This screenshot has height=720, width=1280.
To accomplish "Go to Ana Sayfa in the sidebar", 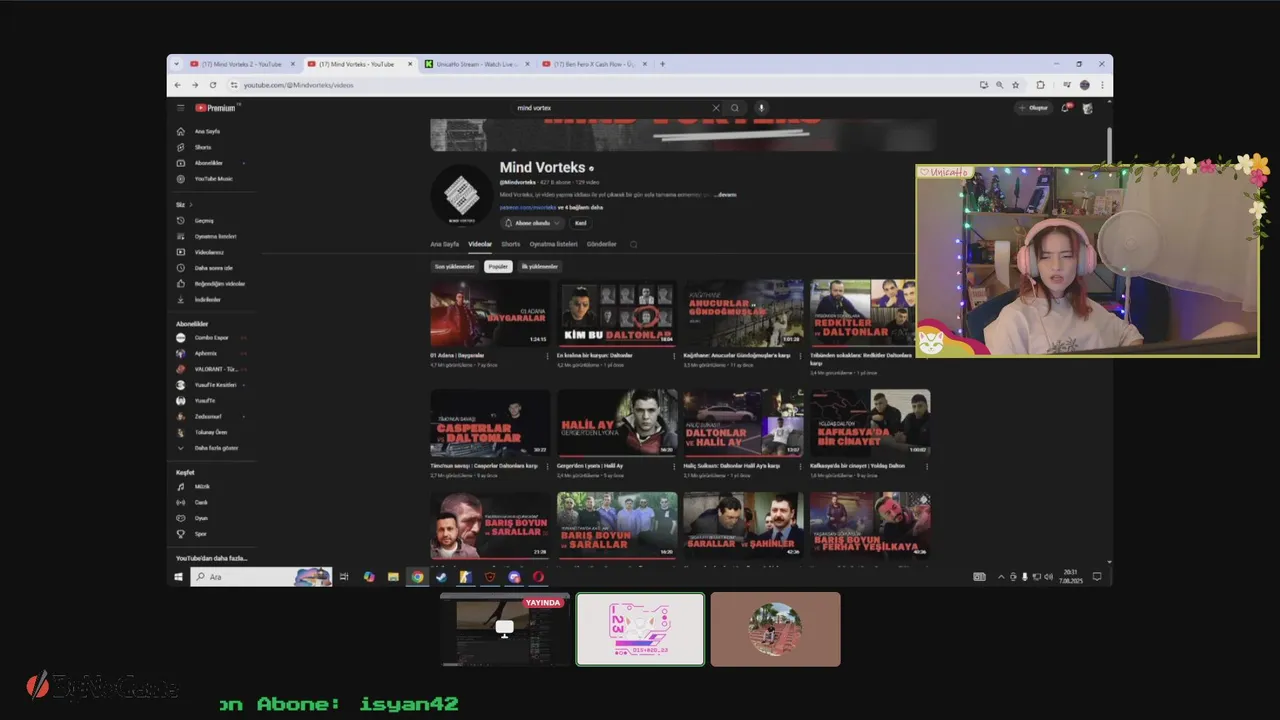I will pyautogui.click(x=207, y=131).
